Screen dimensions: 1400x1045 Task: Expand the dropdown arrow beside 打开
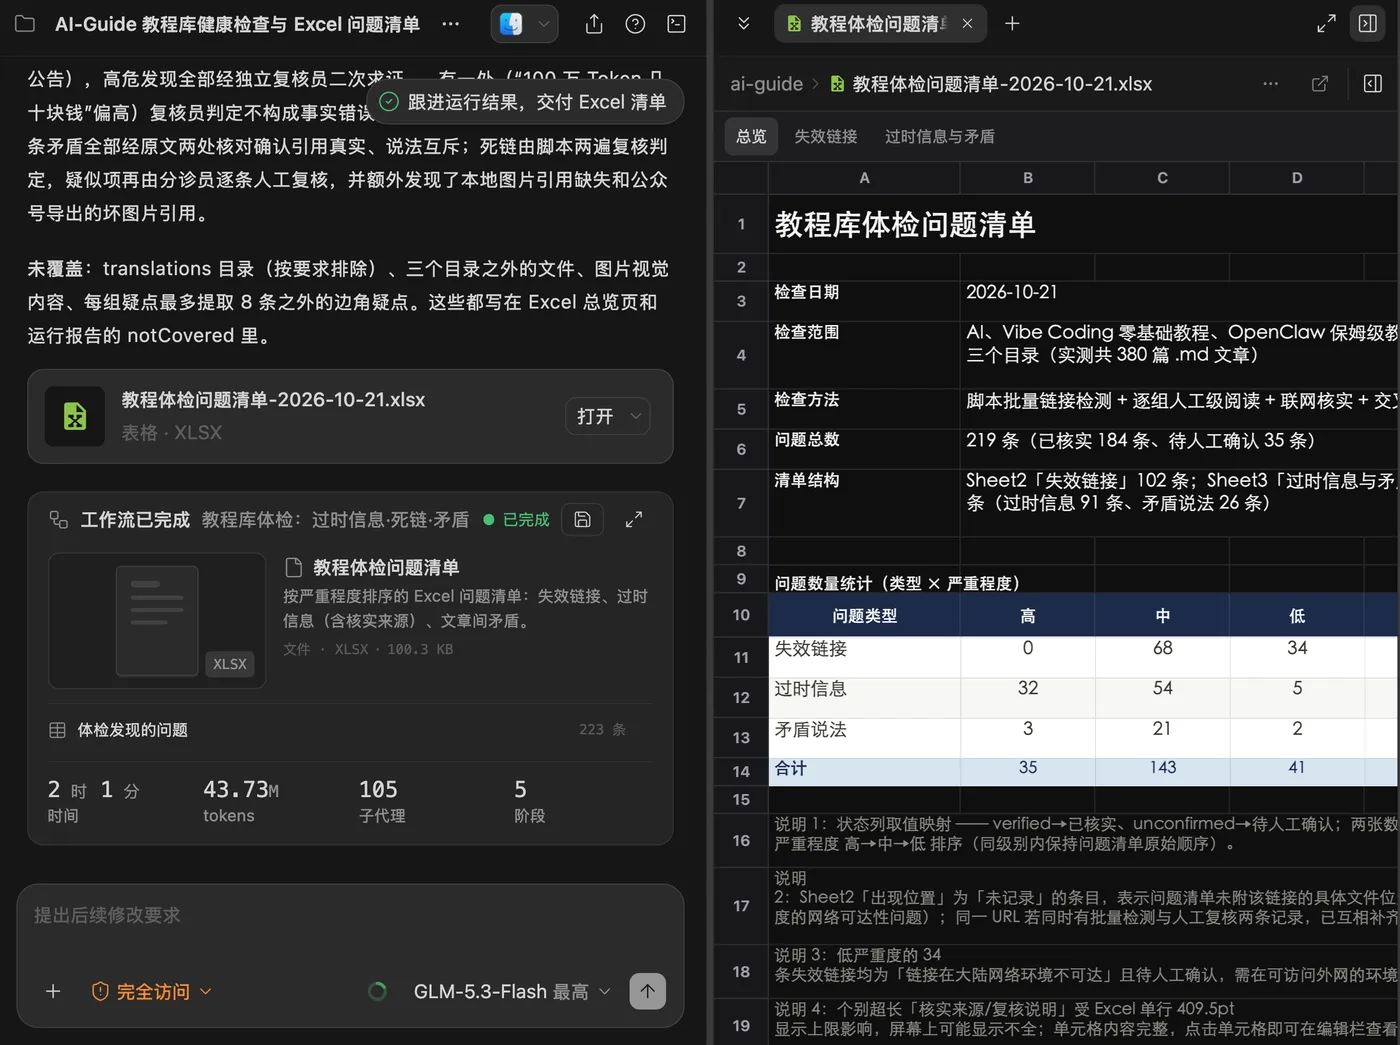tap(636, 416)
